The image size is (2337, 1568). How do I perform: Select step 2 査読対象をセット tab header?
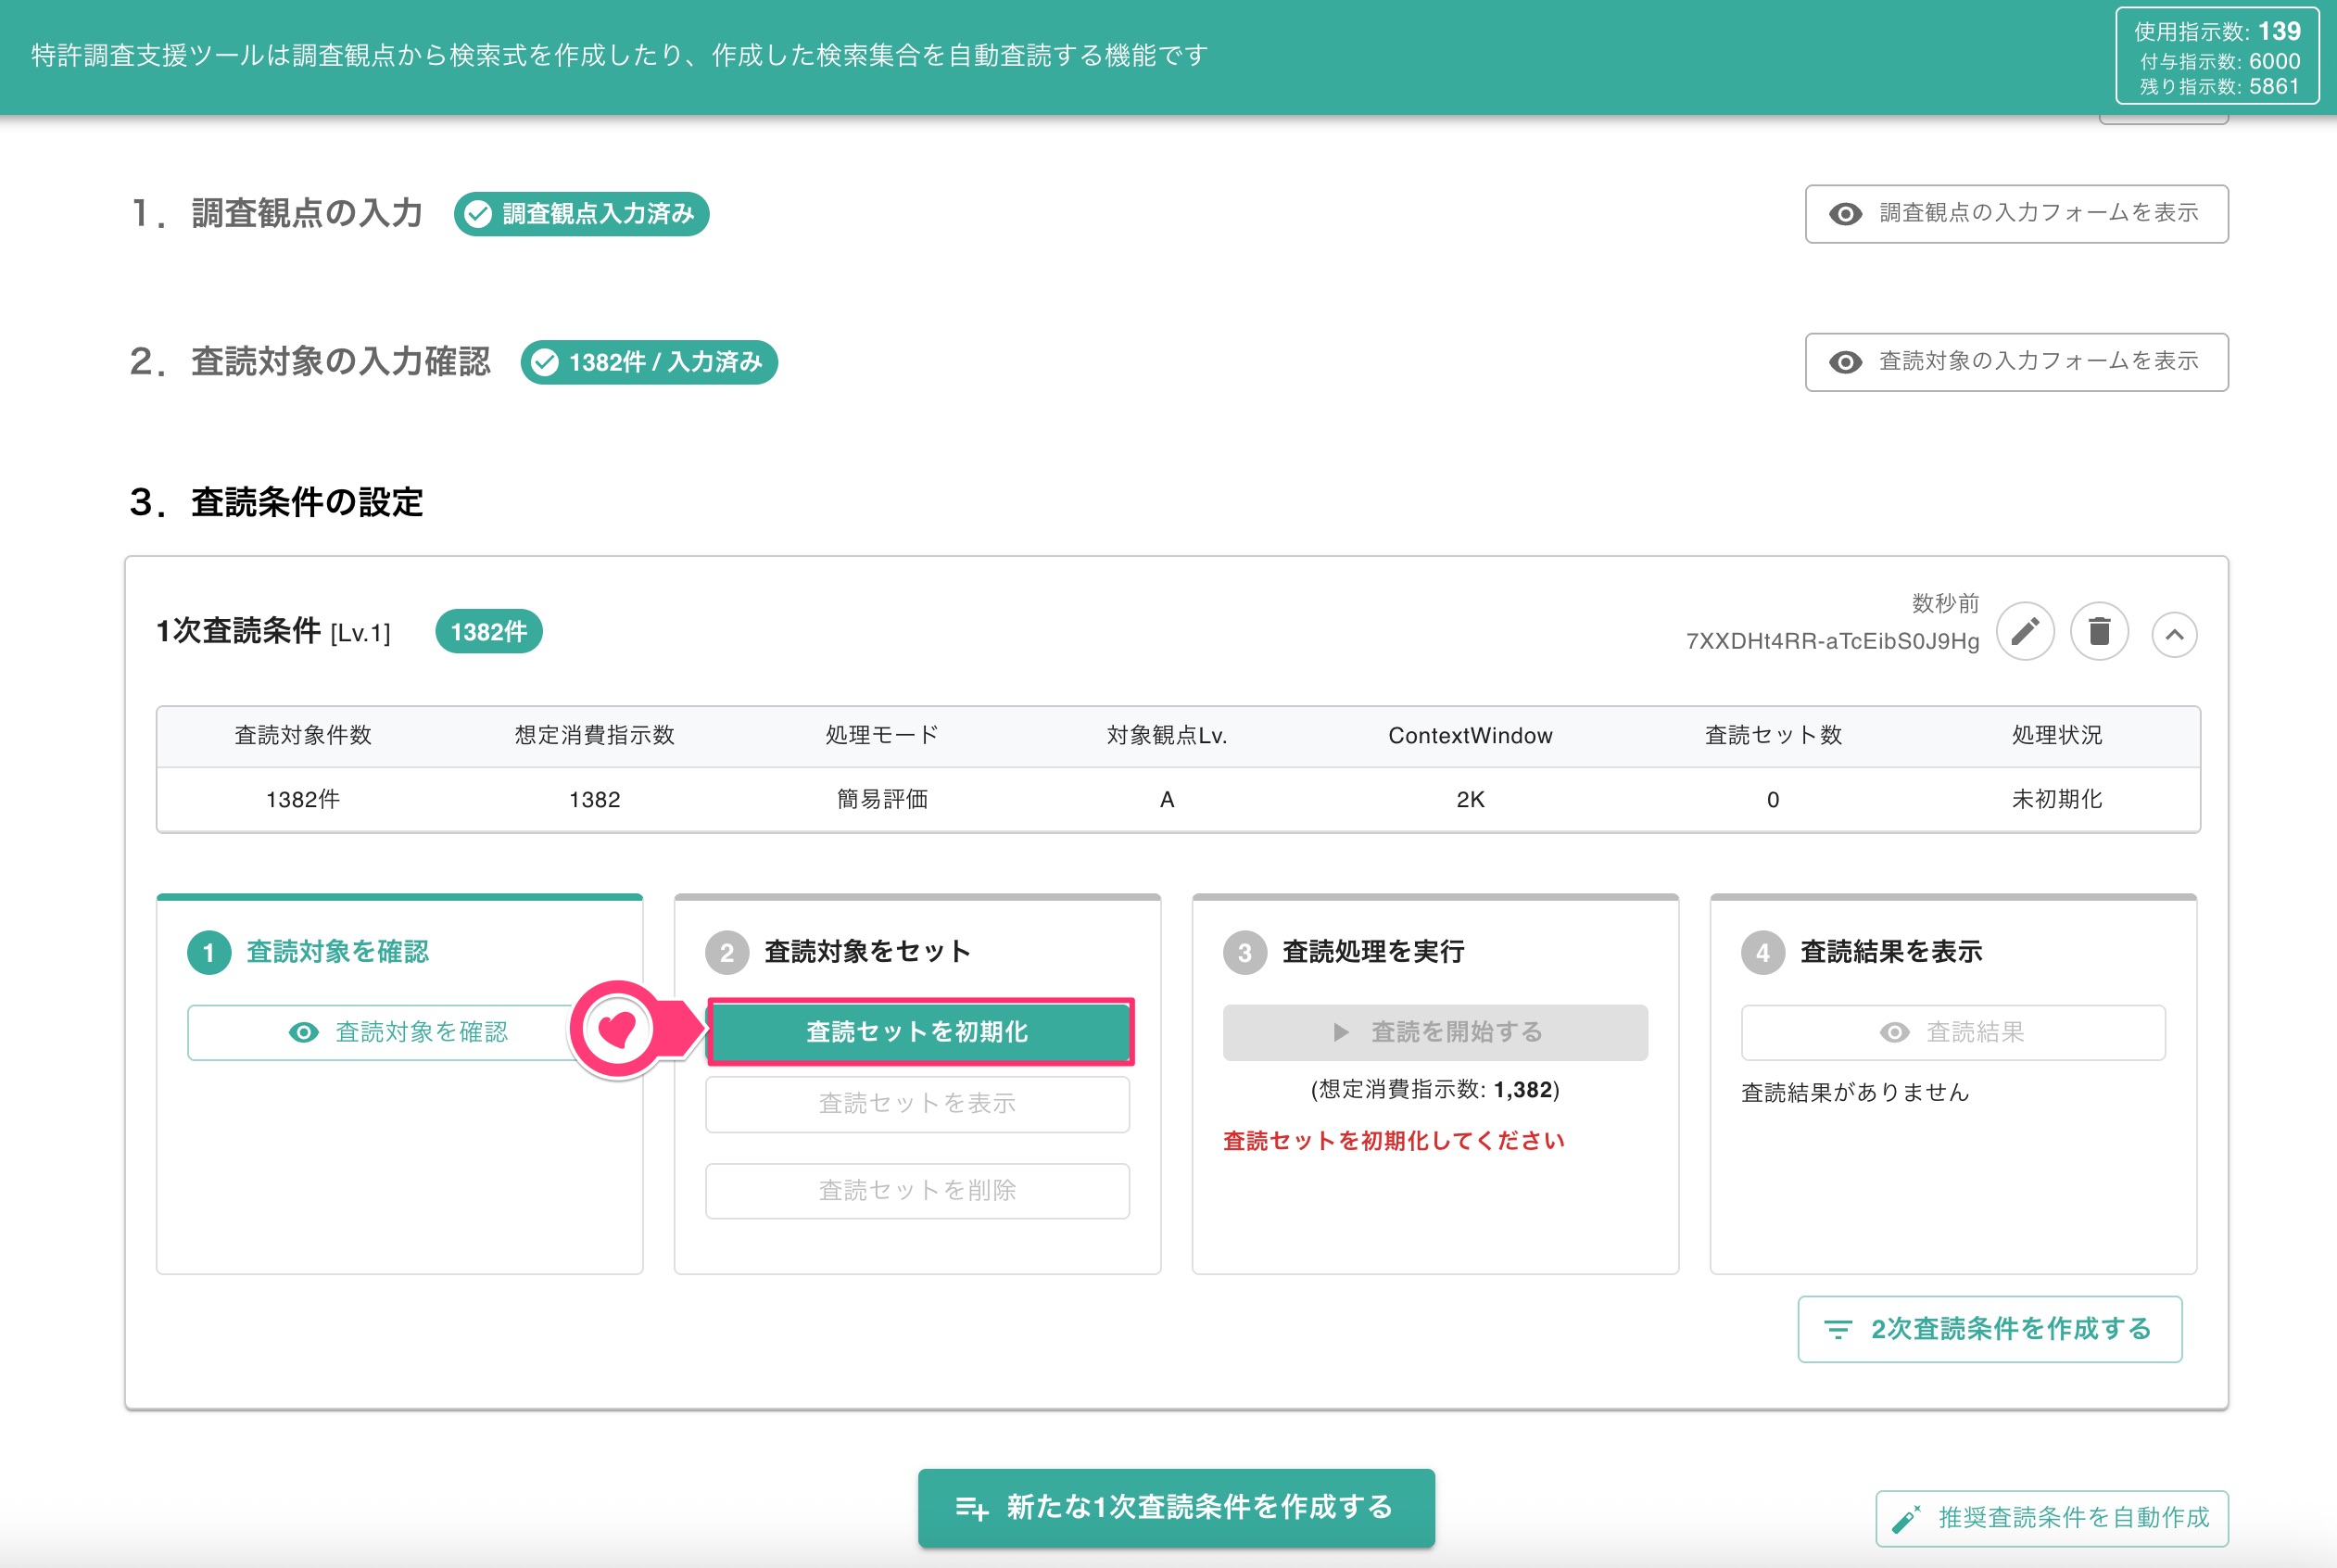coord(838,952)
